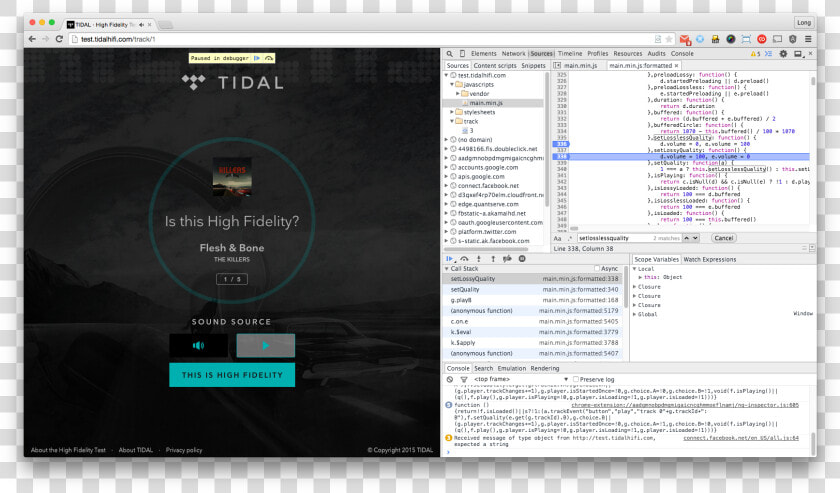Jump to the previous search match

686,238
